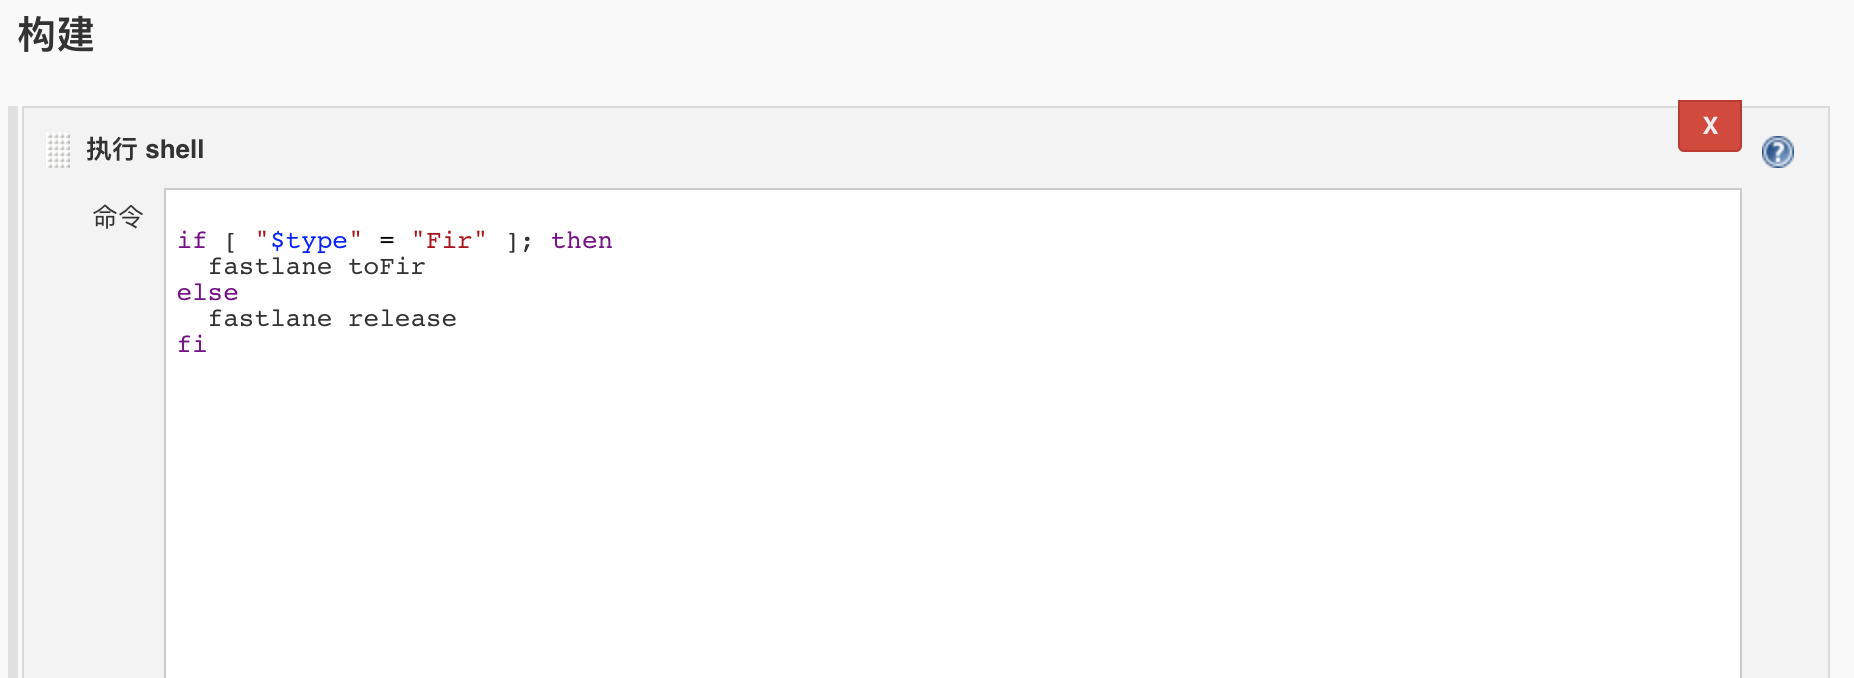Click the 执行 shell step title
The width and height of the screenshot is (1854, 678).
click(145, 150)
